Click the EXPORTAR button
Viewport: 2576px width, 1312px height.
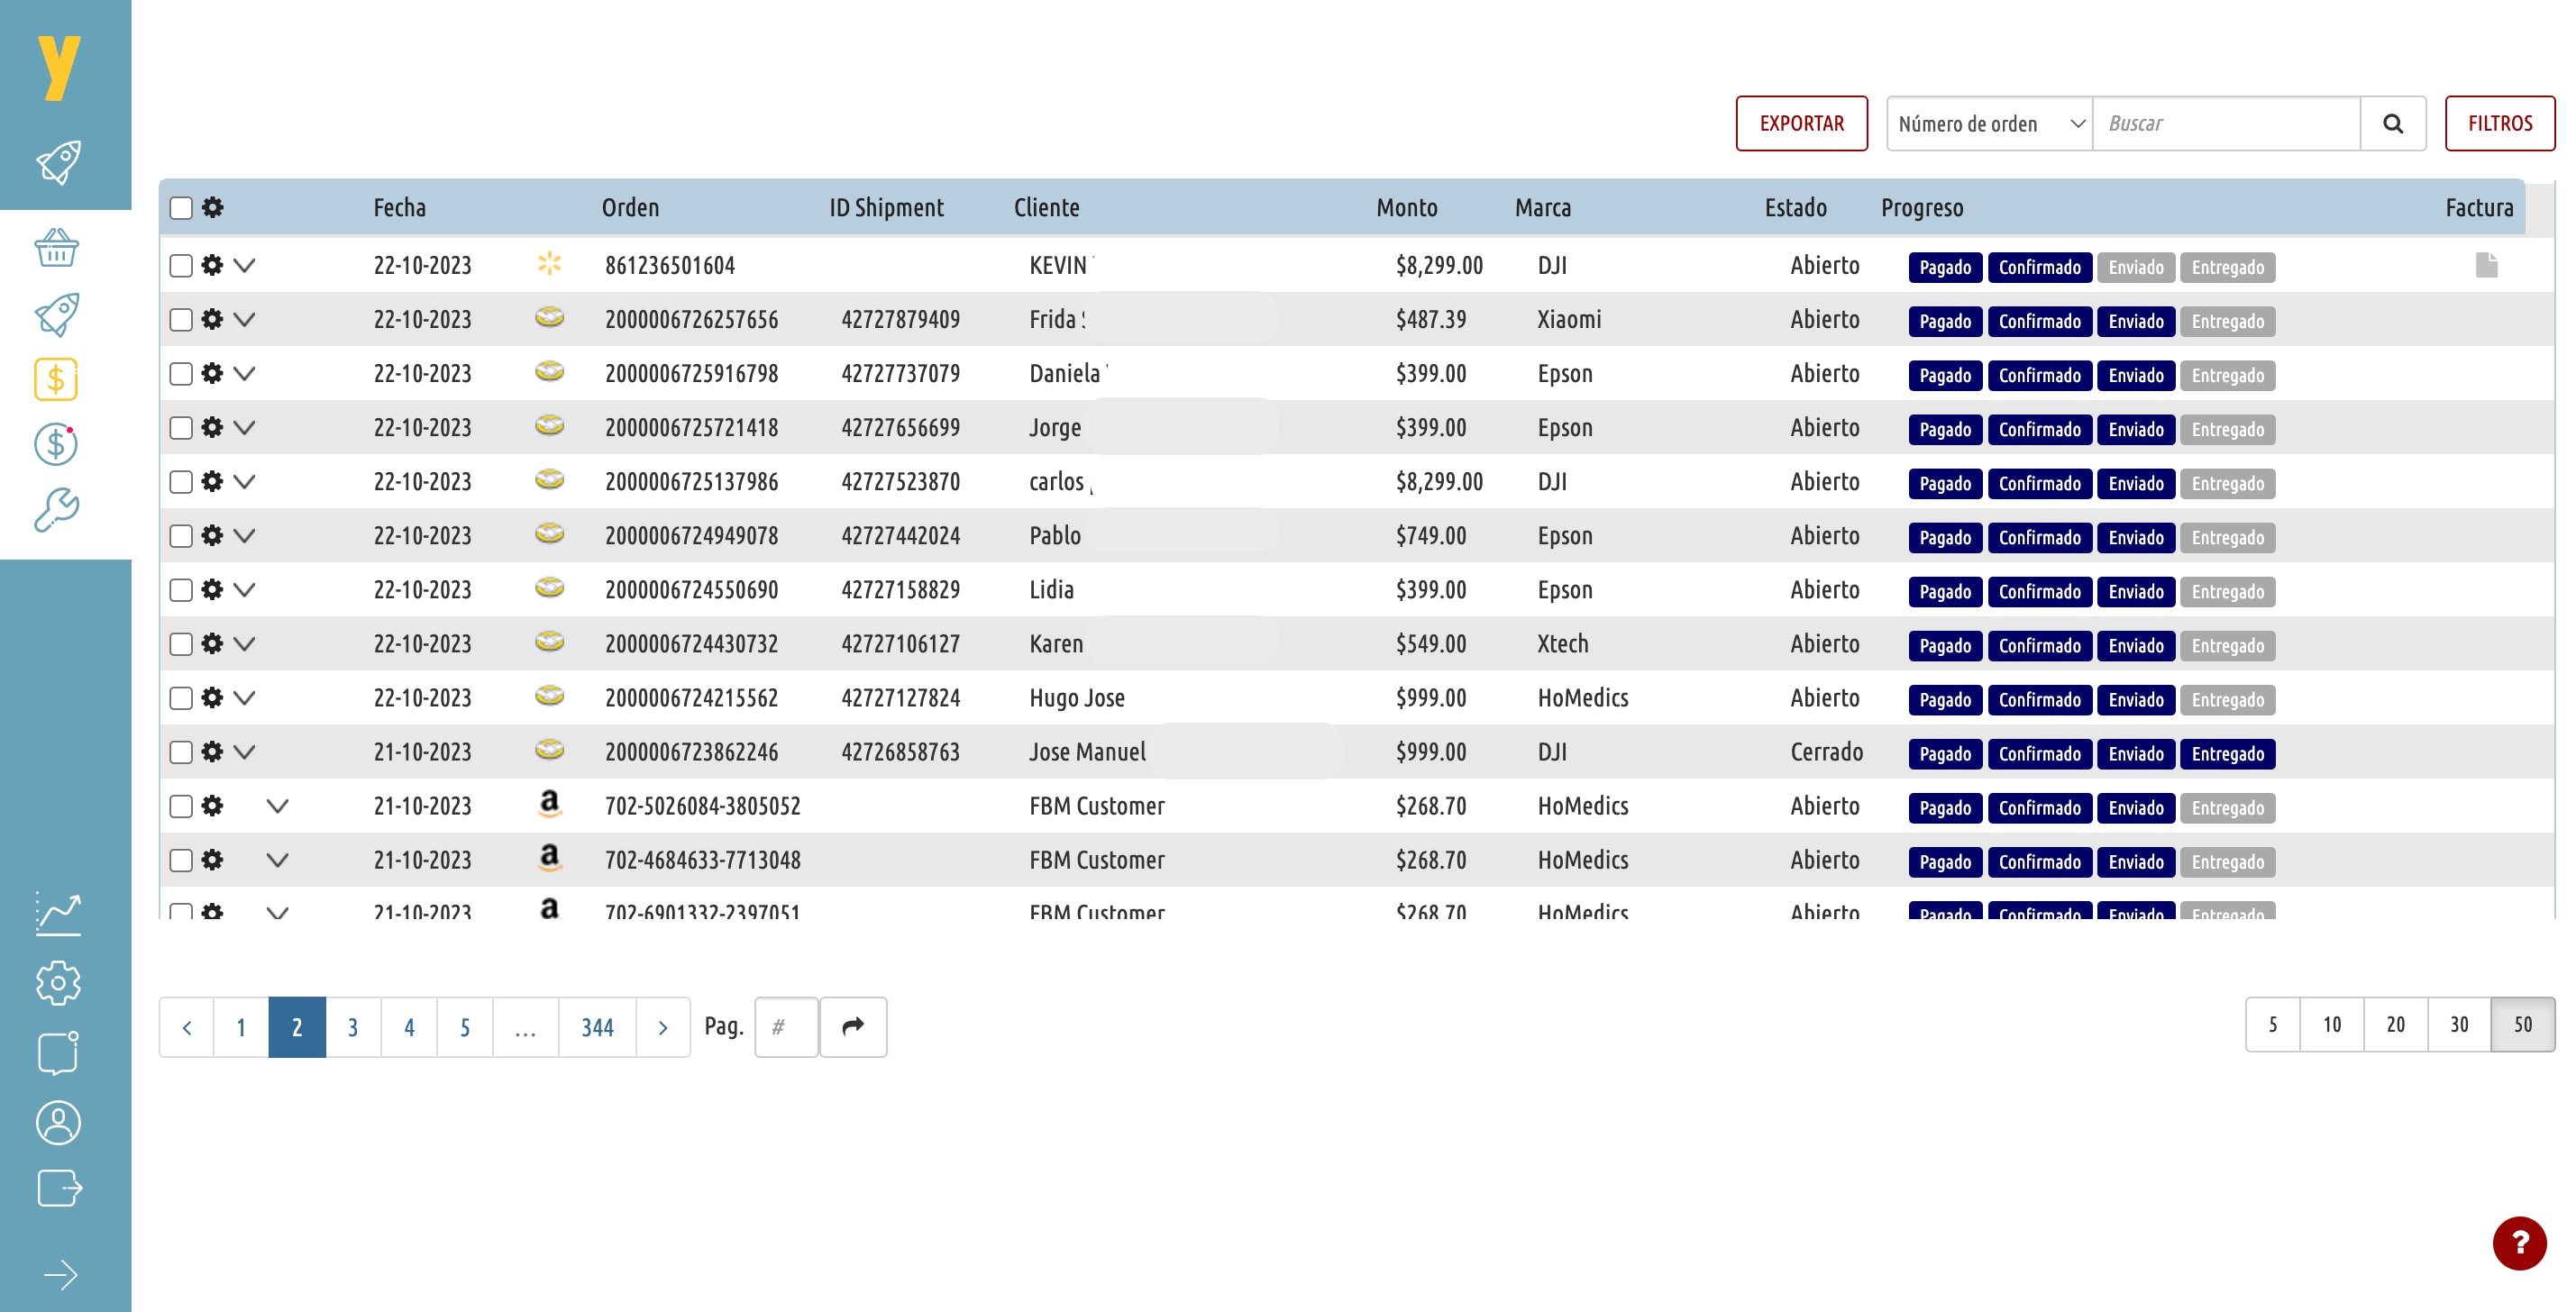pyautogui.click(x=1801, y=124)
